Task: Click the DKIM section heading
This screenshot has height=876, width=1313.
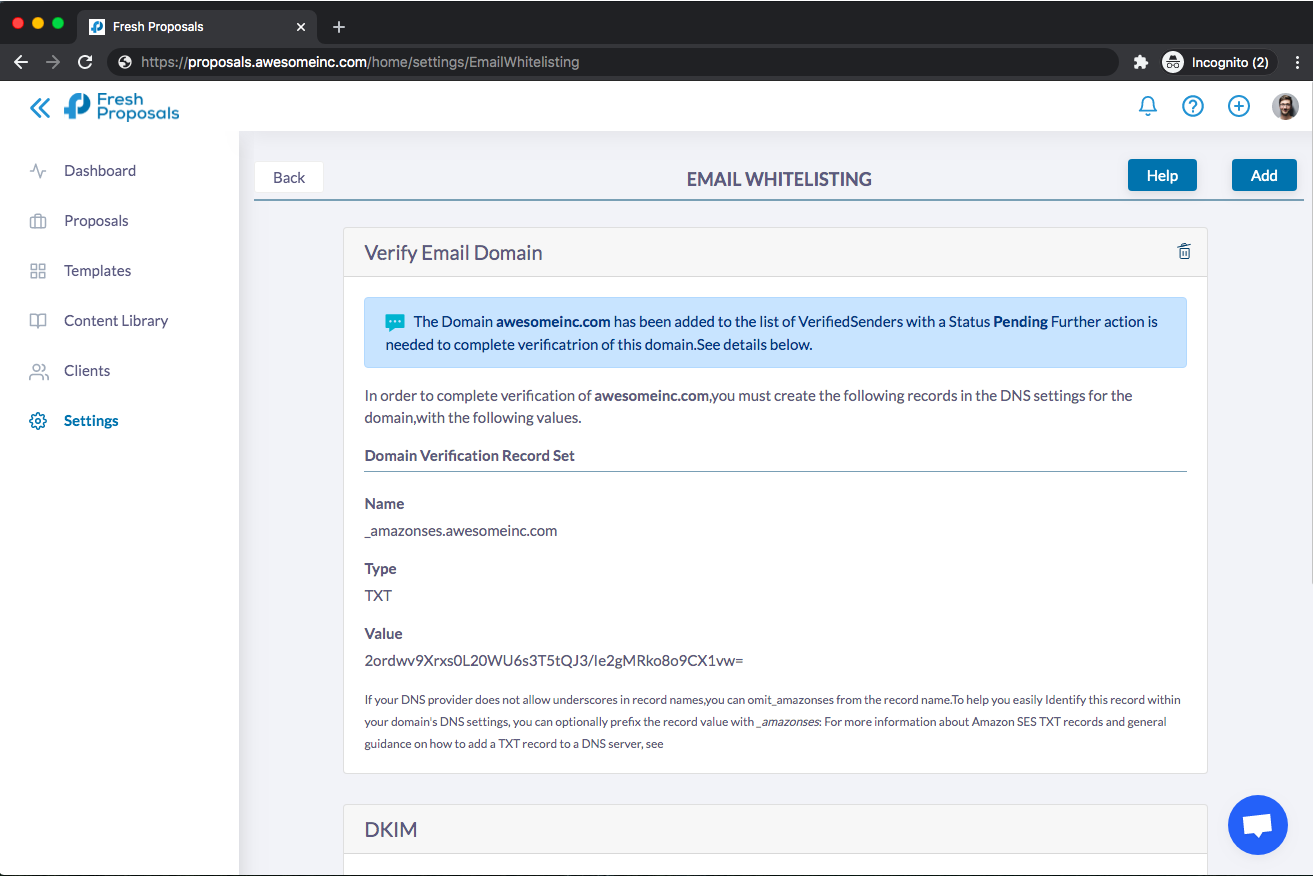Action: [391, 830]
